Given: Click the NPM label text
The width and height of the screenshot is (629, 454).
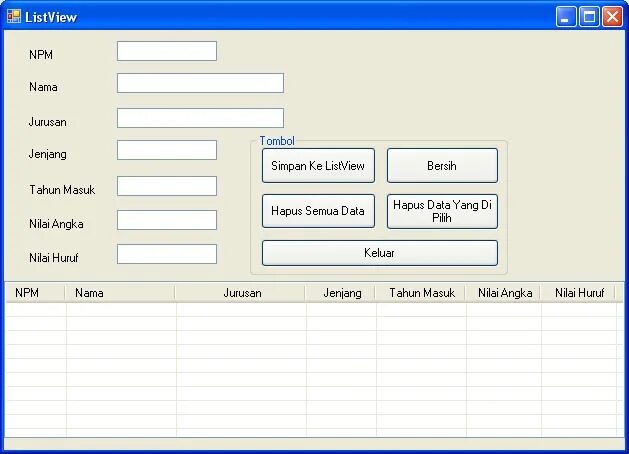Looking at the screenshot, I should pos(41,55).
